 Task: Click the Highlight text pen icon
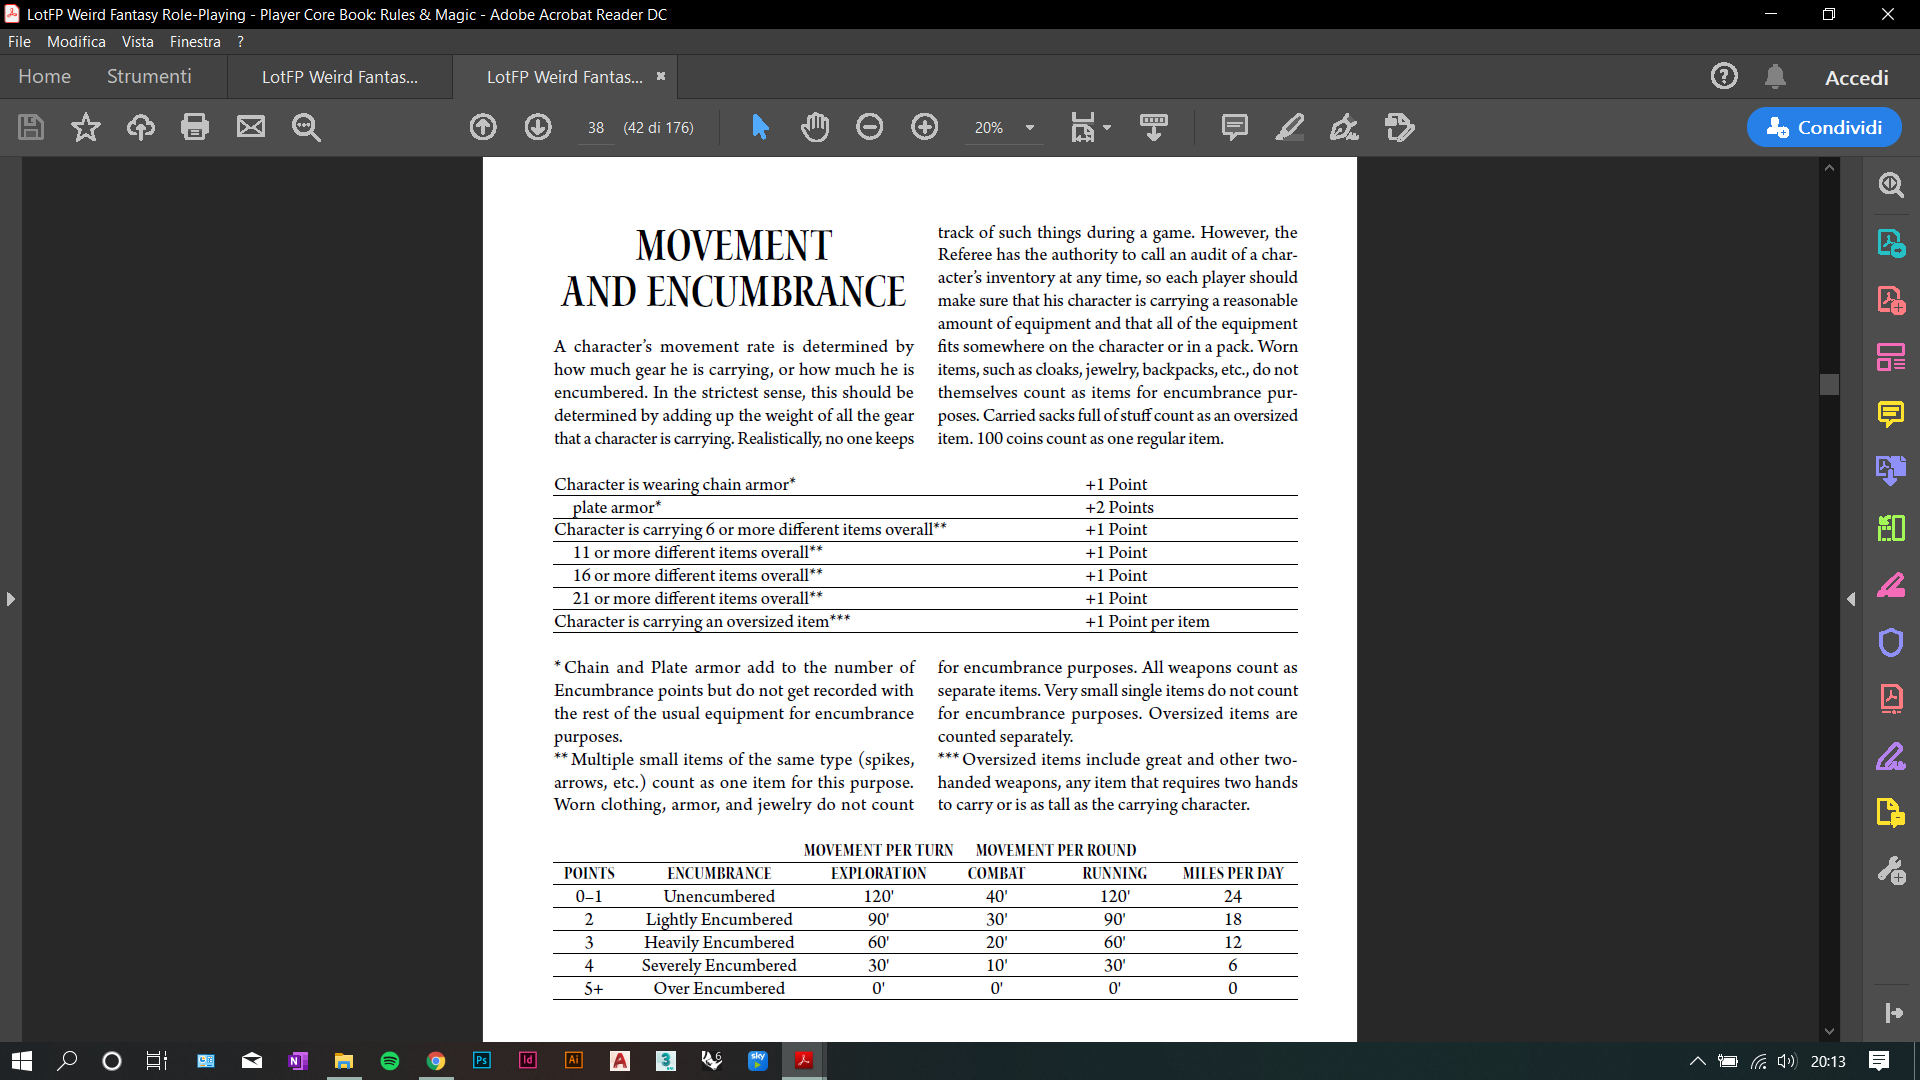pyautogui.click(x=1289, y=127)
